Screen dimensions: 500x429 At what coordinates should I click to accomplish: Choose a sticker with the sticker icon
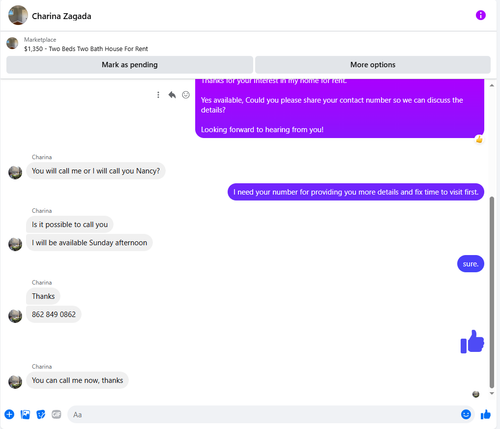pyautogui.click(x=41, y=414)
